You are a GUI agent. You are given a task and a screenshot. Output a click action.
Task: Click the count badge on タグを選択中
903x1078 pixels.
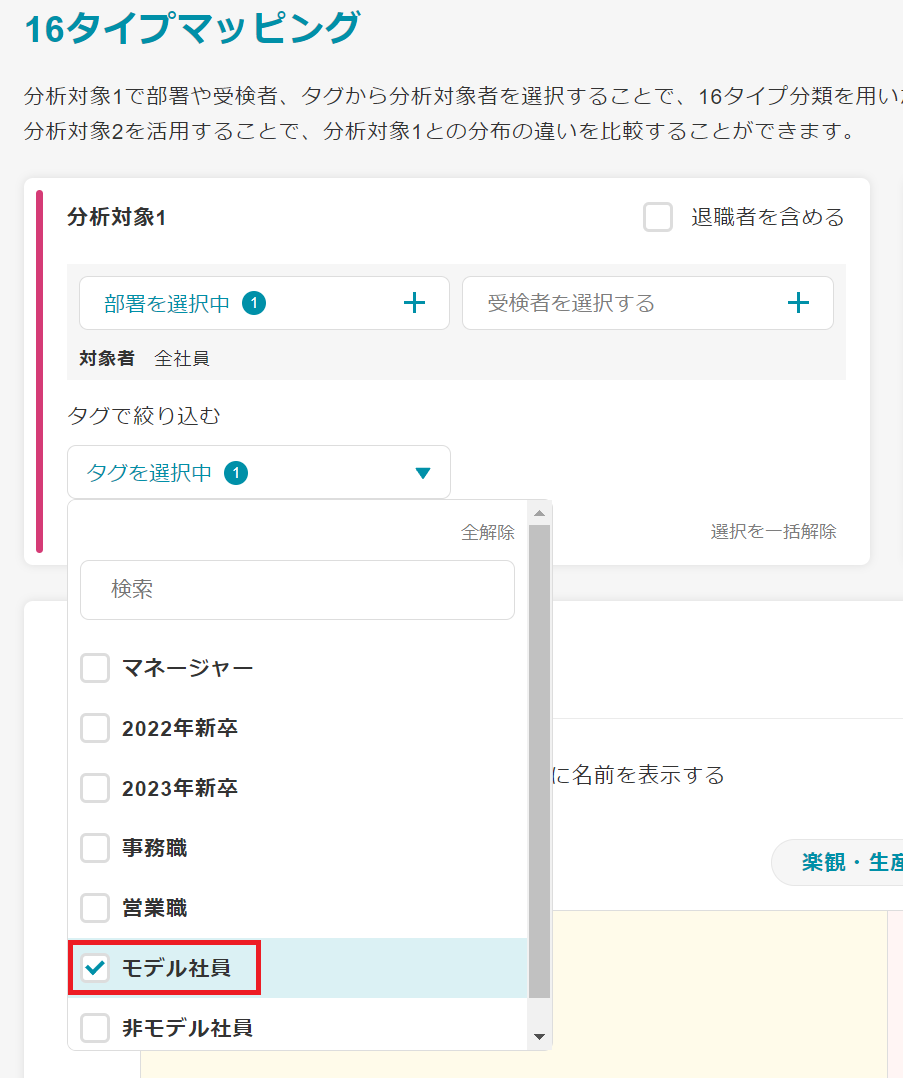point(236,473)
